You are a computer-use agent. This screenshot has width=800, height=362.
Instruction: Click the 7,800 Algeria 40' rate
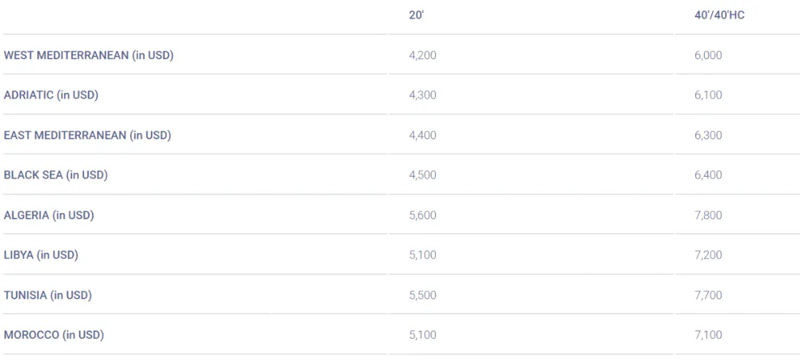point(708,215)
